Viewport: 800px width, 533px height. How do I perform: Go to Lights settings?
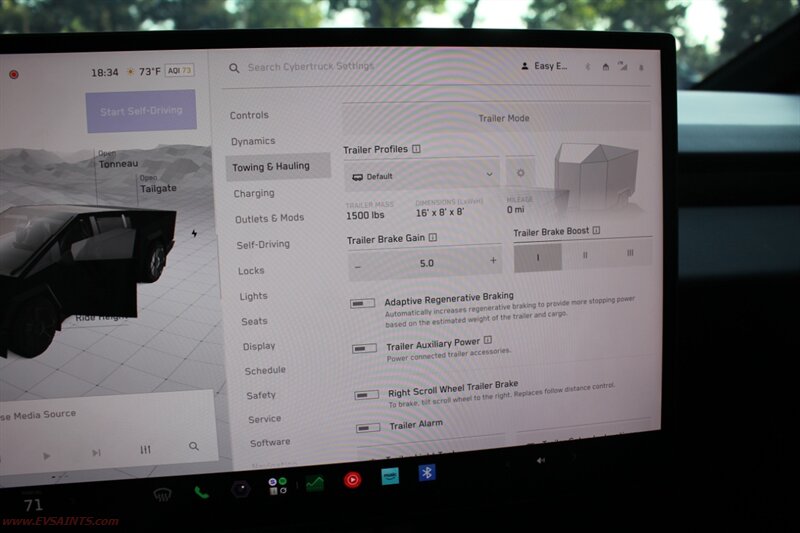pyautogui.click(x=254, y=296)
